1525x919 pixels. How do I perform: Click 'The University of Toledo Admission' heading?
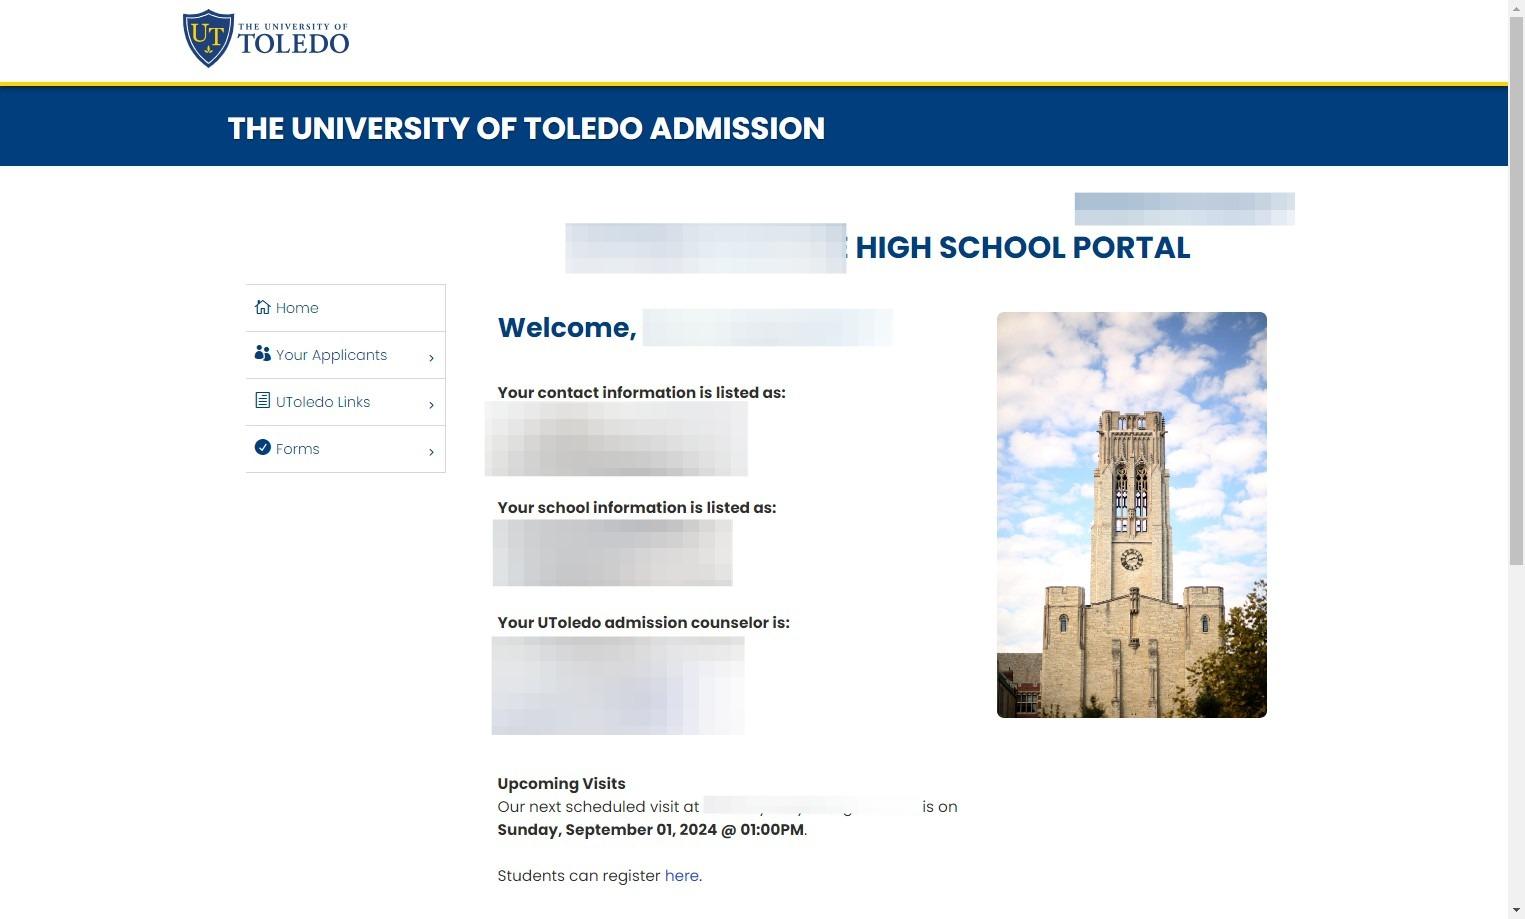click(526, 128)
